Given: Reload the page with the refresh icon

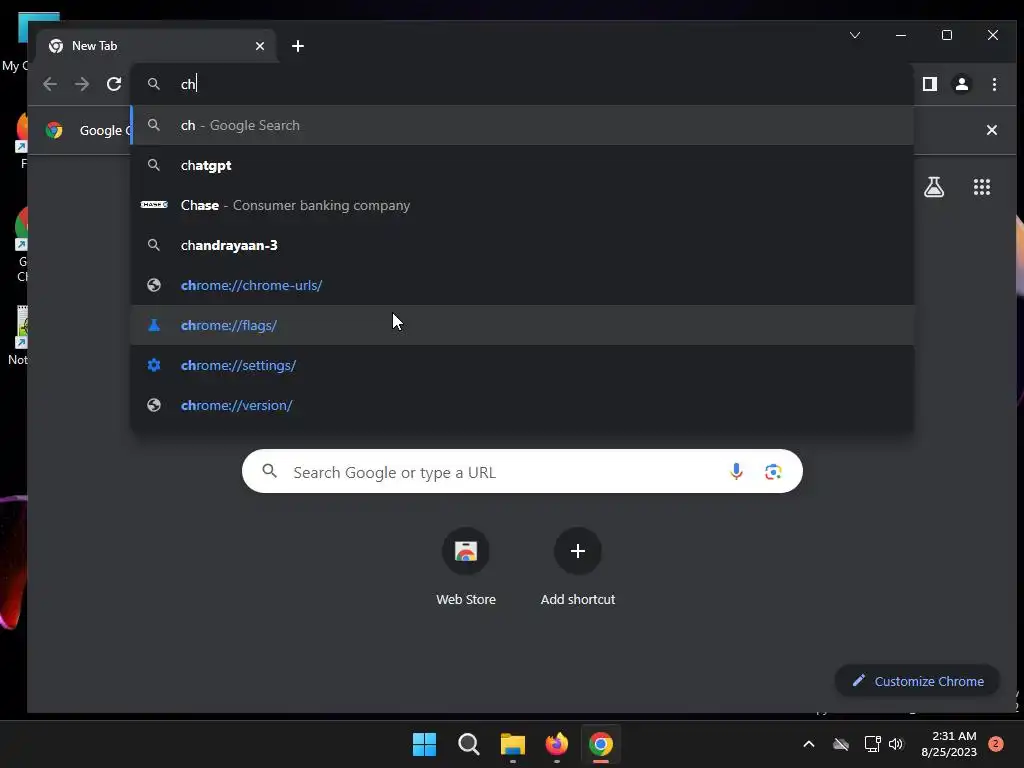Looking at the screenshot, I should click(x=114, y=84).
